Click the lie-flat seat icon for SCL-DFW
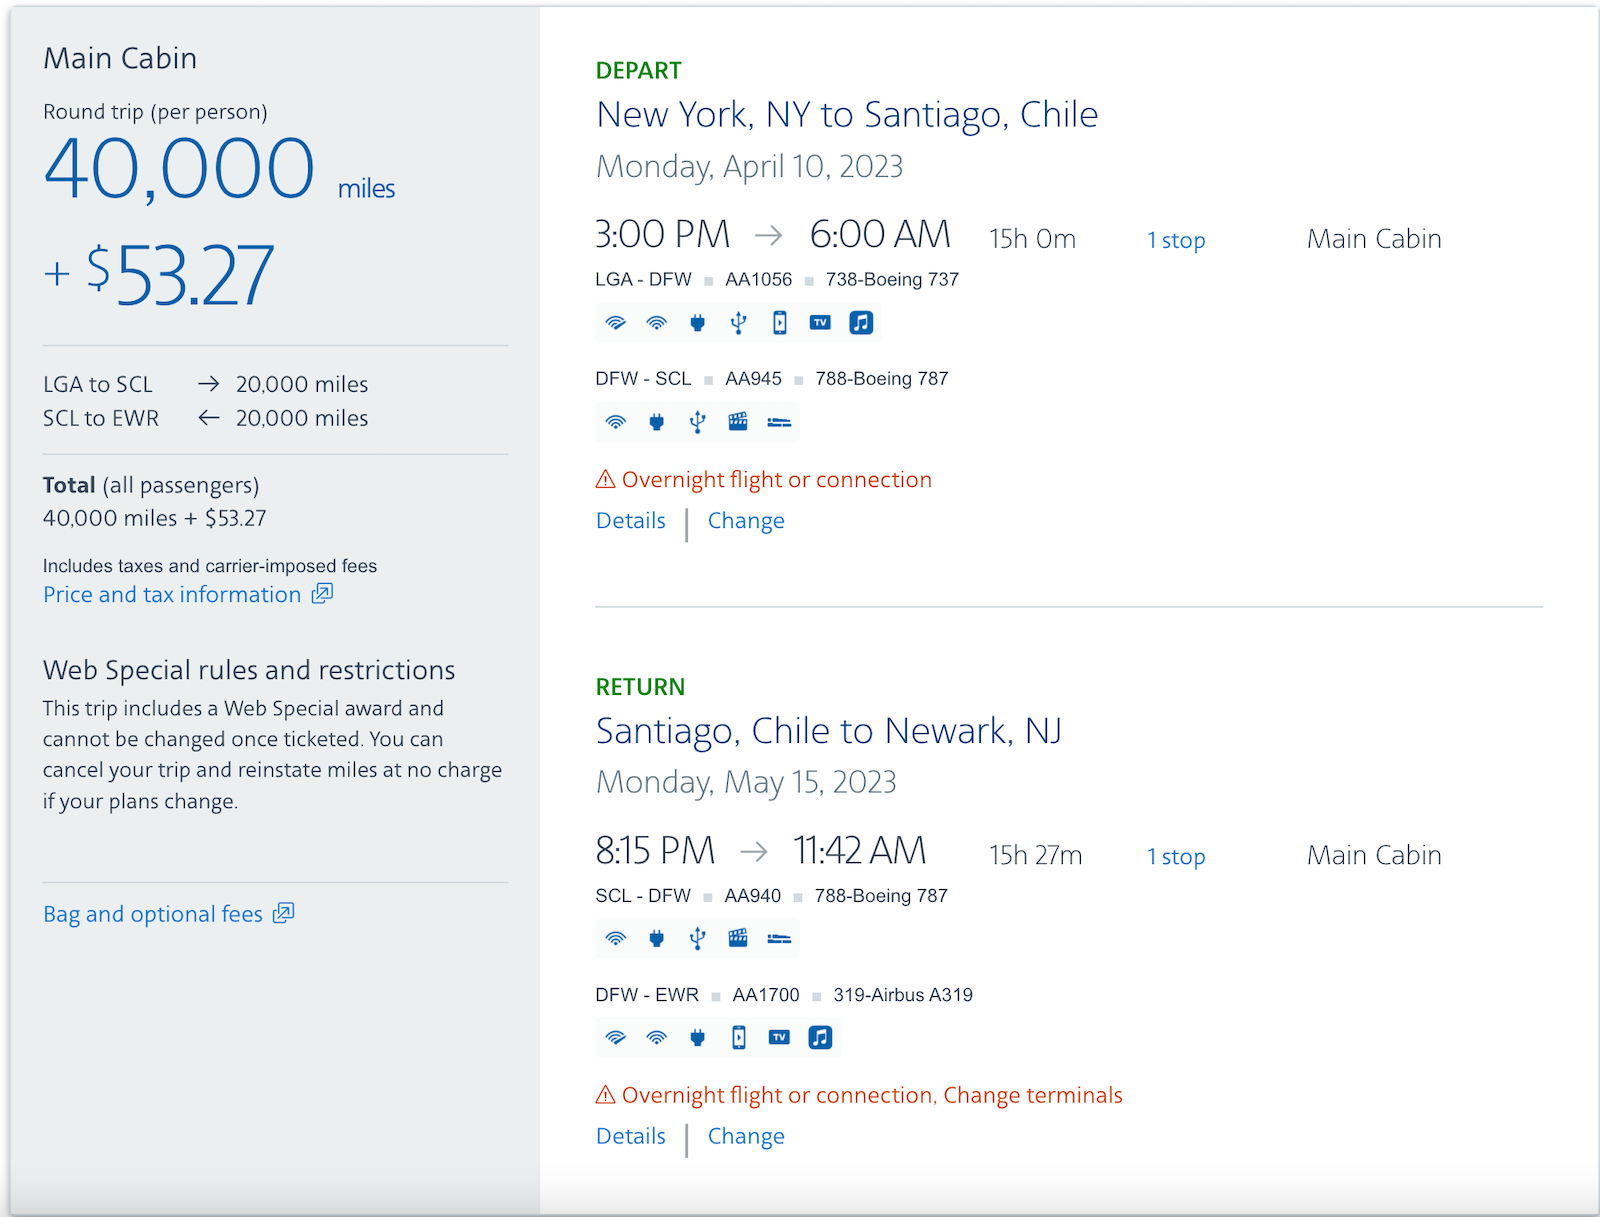Image resolution: width=1600 pixels, height=1217 pixels. point(779,938)
